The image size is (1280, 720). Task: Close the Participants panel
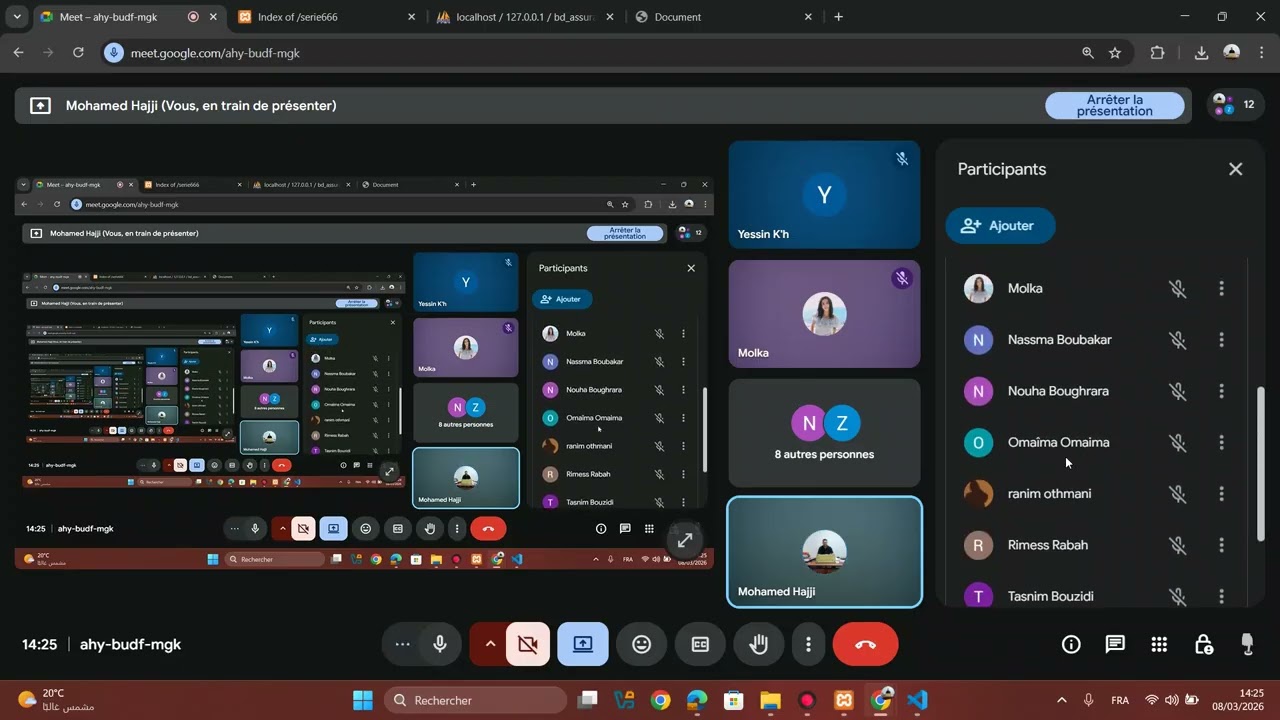(1236, 169)
